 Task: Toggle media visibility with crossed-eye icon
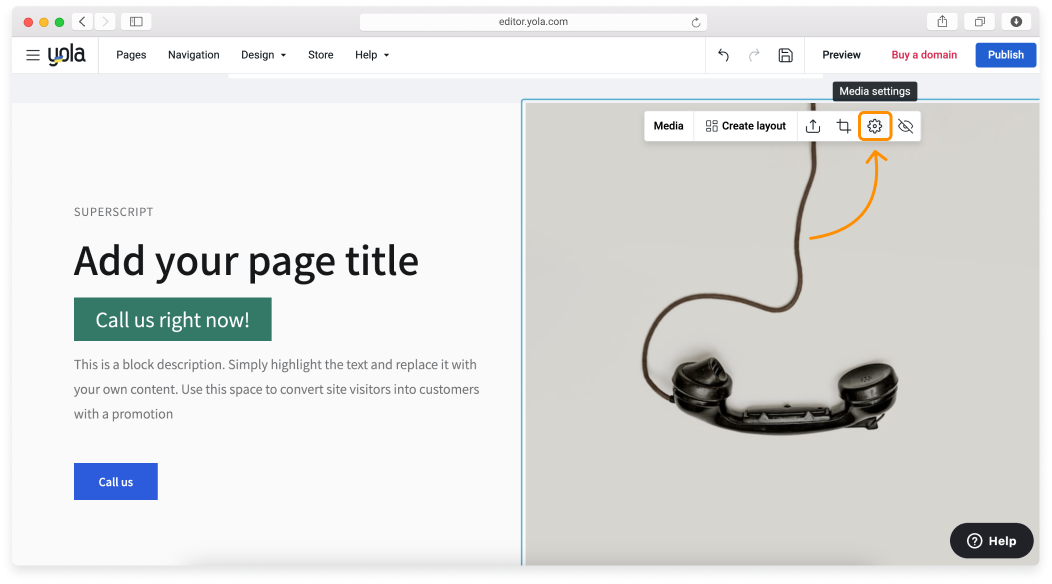click(905, 126)
